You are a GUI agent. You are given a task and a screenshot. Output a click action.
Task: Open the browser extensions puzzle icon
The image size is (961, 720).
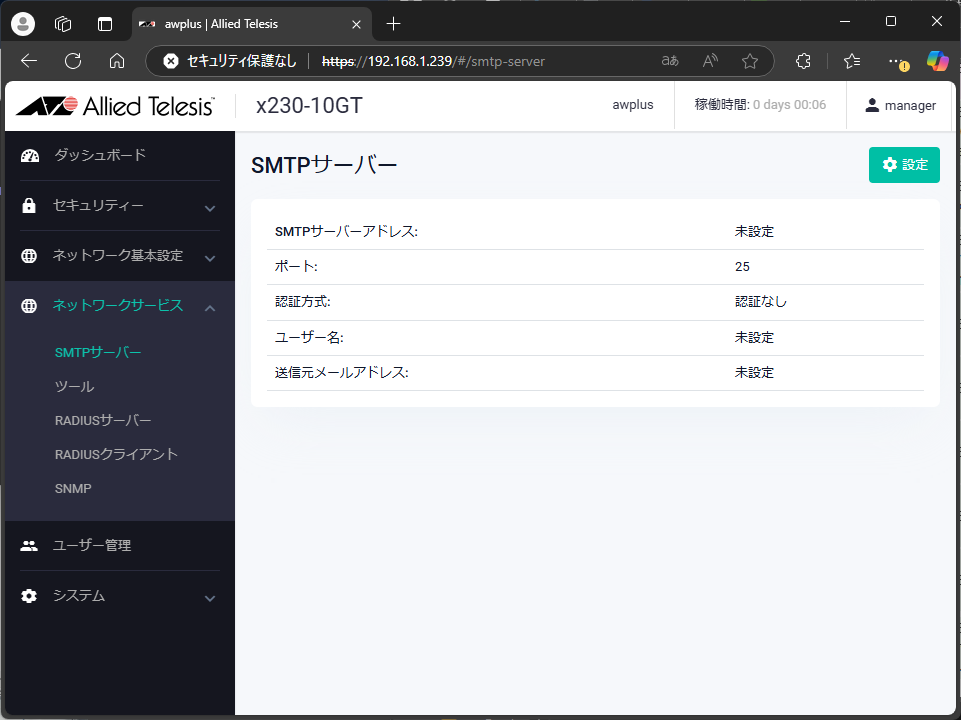(803, 61)
